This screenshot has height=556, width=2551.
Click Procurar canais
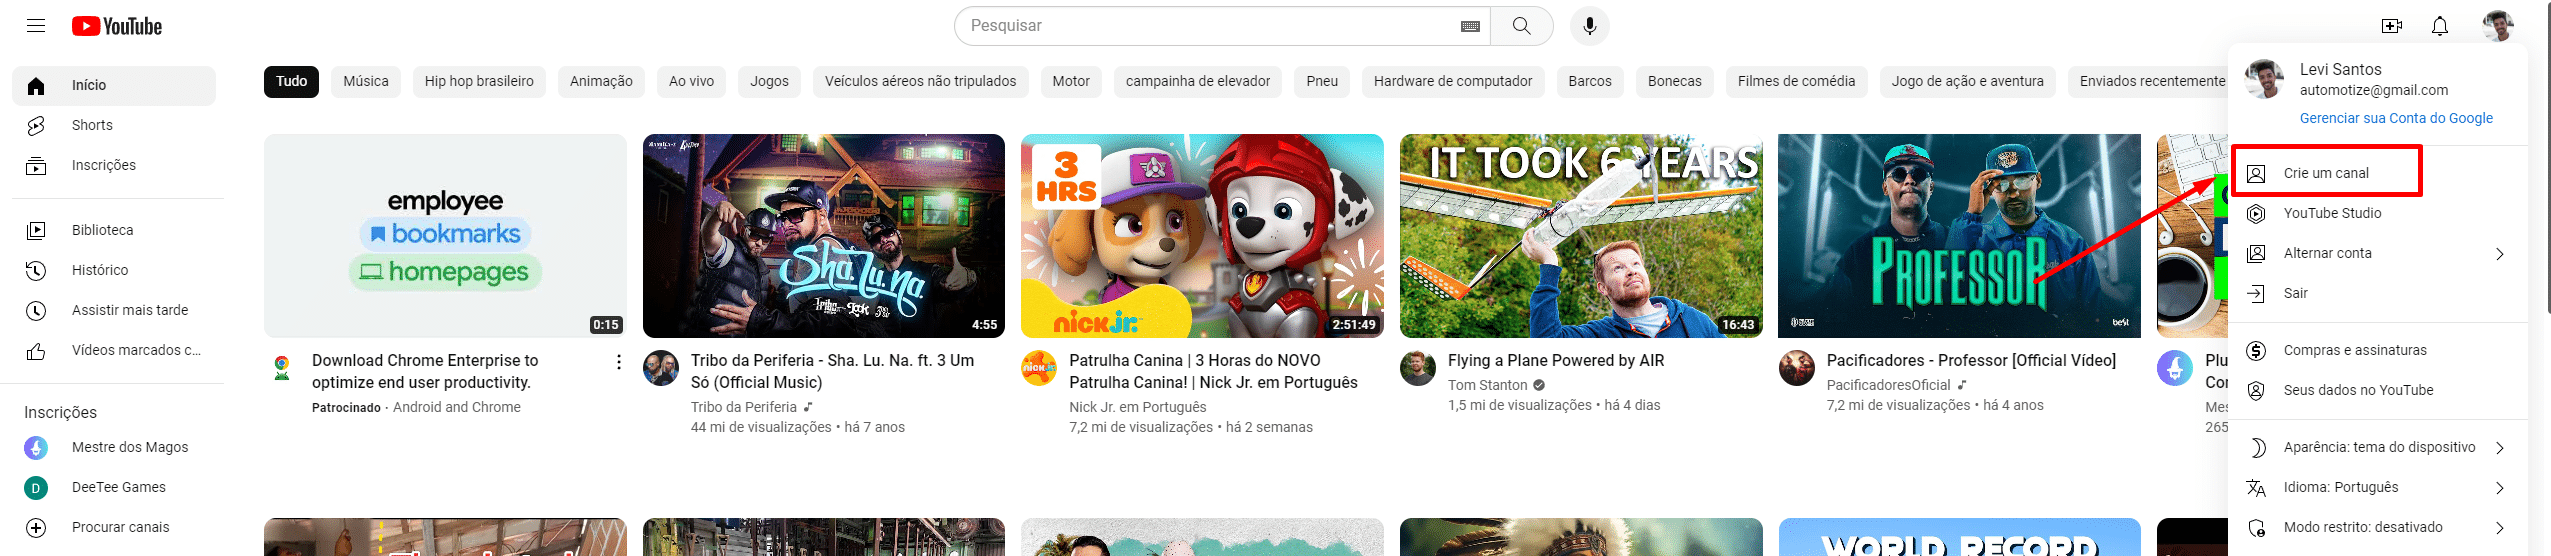pyautogui.click(x=114, y=527)
